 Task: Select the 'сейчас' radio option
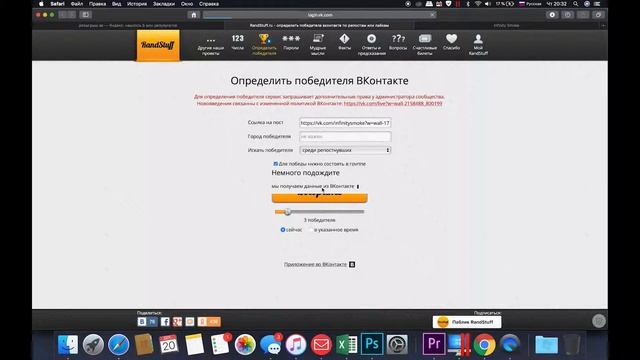click(x=282, y=230)
